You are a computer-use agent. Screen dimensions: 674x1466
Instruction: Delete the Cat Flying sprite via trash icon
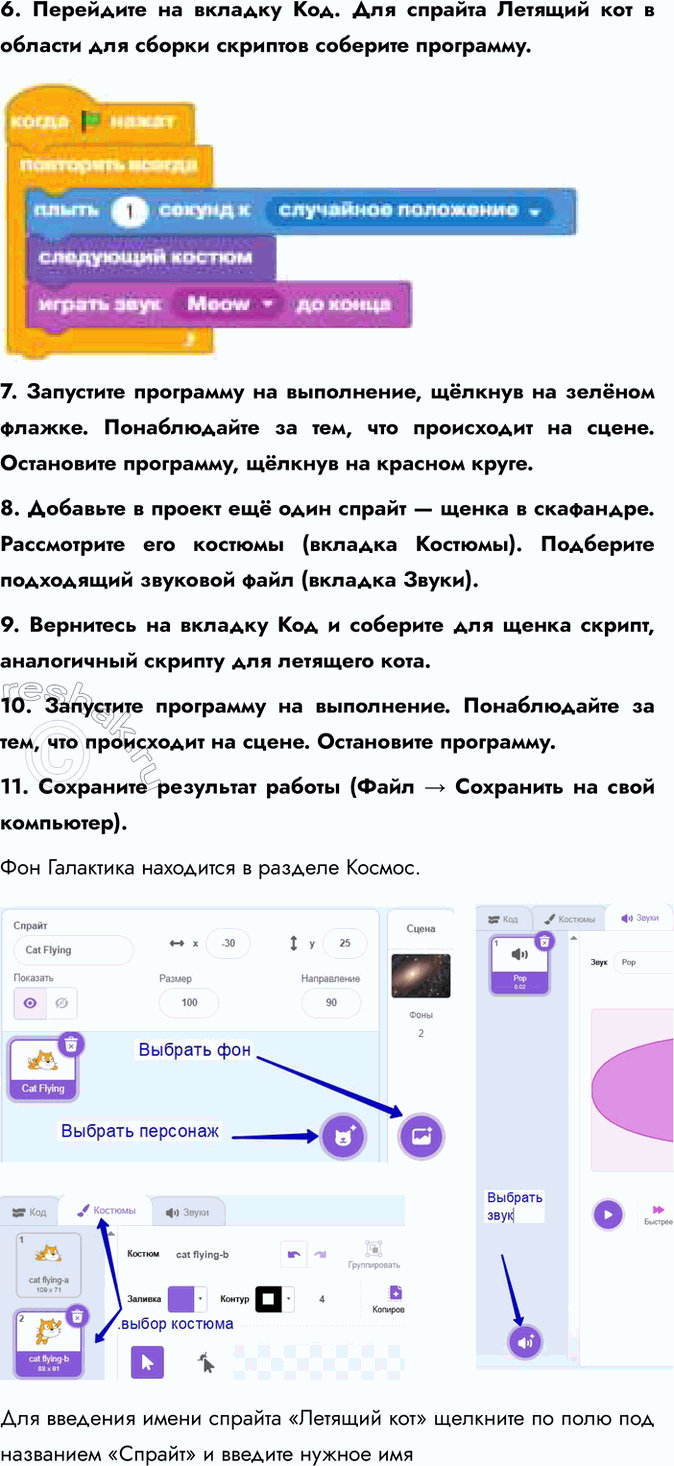pos(71,1044)
